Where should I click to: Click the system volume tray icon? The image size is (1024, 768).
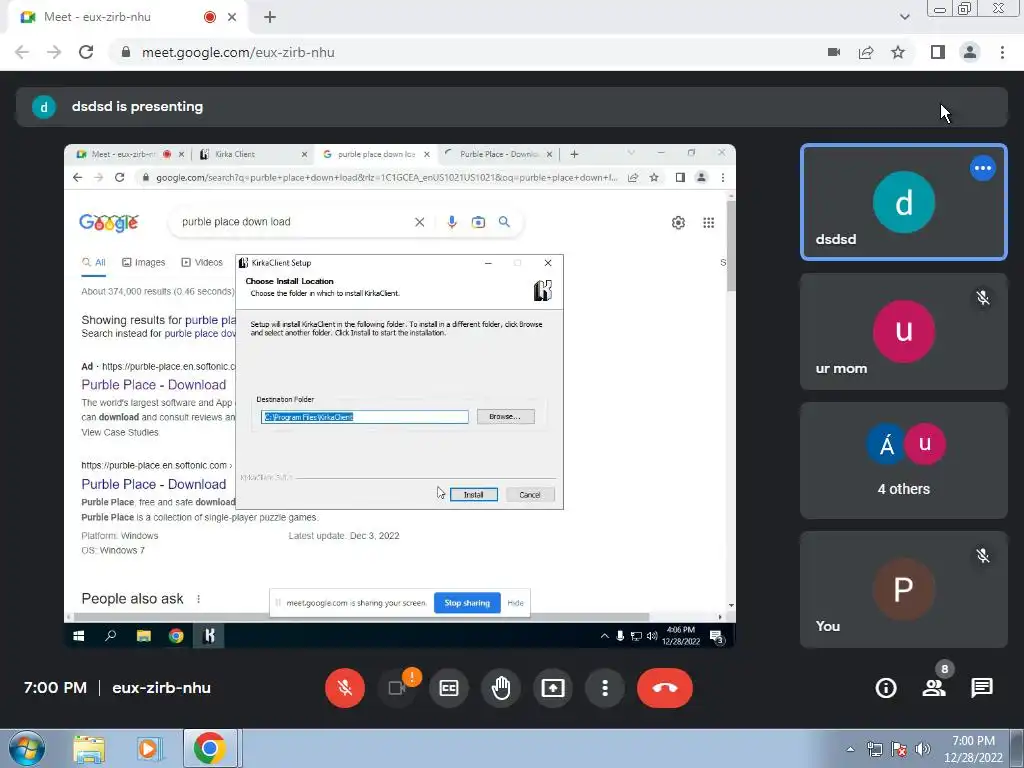(922, 749)
